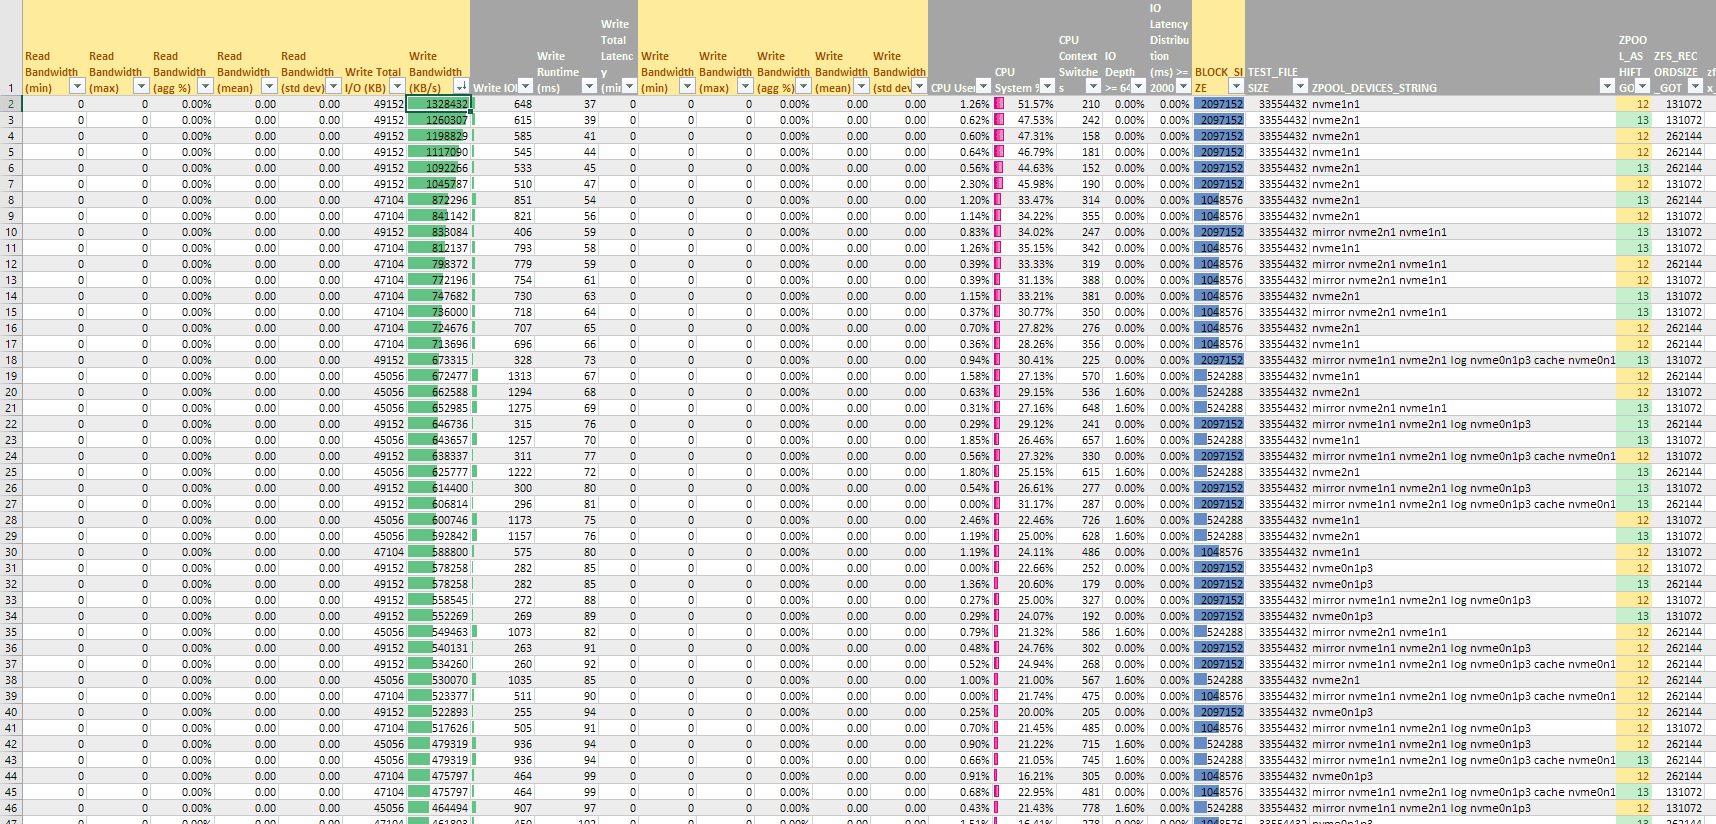Select log cache device string in row 18
The image size is (1716, 824).
(x=1463, y=360)
